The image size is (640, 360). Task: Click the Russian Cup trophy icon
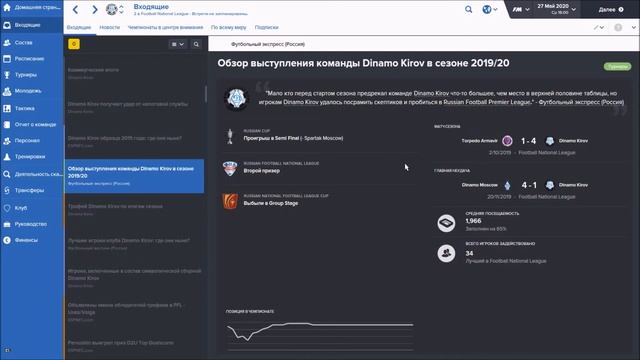(x=230, y=136)
